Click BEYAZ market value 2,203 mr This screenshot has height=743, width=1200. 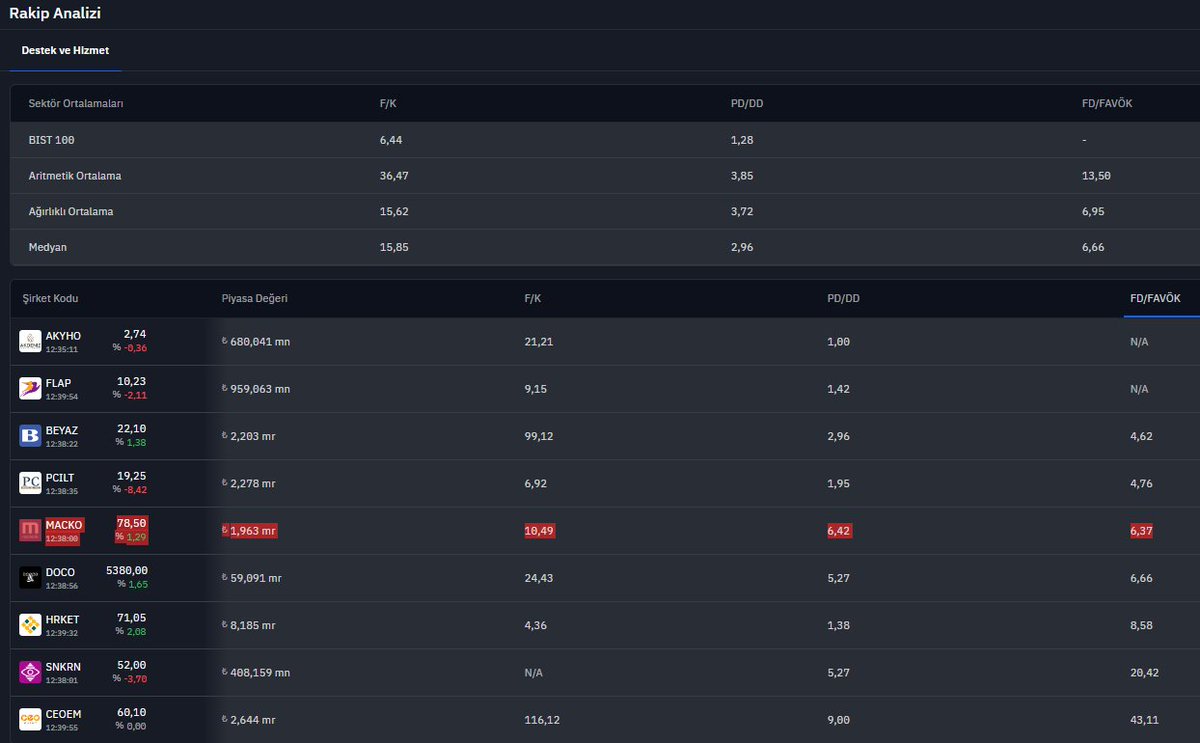click(248, 436)
